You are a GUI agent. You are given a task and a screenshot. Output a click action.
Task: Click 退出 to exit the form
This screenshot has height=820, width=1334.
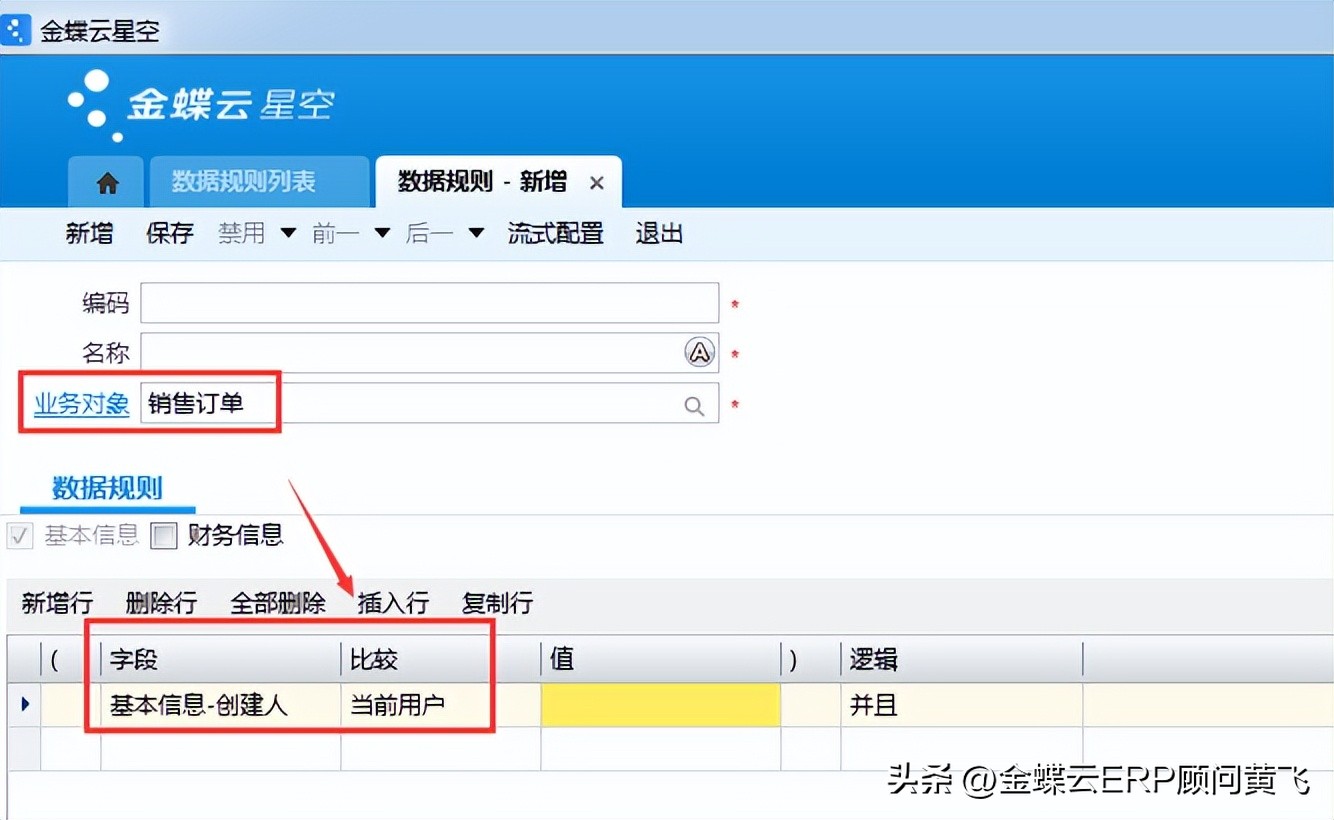pos(659,234)
